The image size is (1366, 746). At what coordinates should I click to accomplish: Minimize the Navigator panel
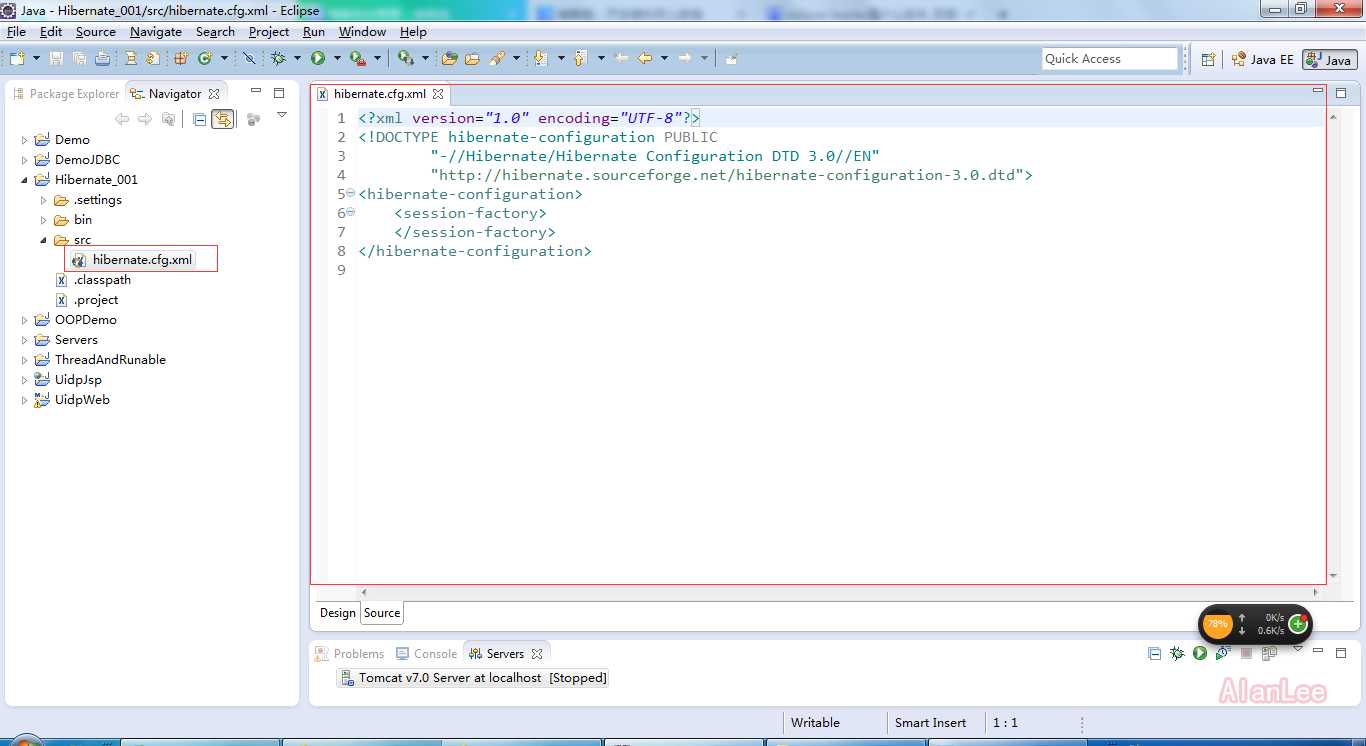[x=256, y=92]
